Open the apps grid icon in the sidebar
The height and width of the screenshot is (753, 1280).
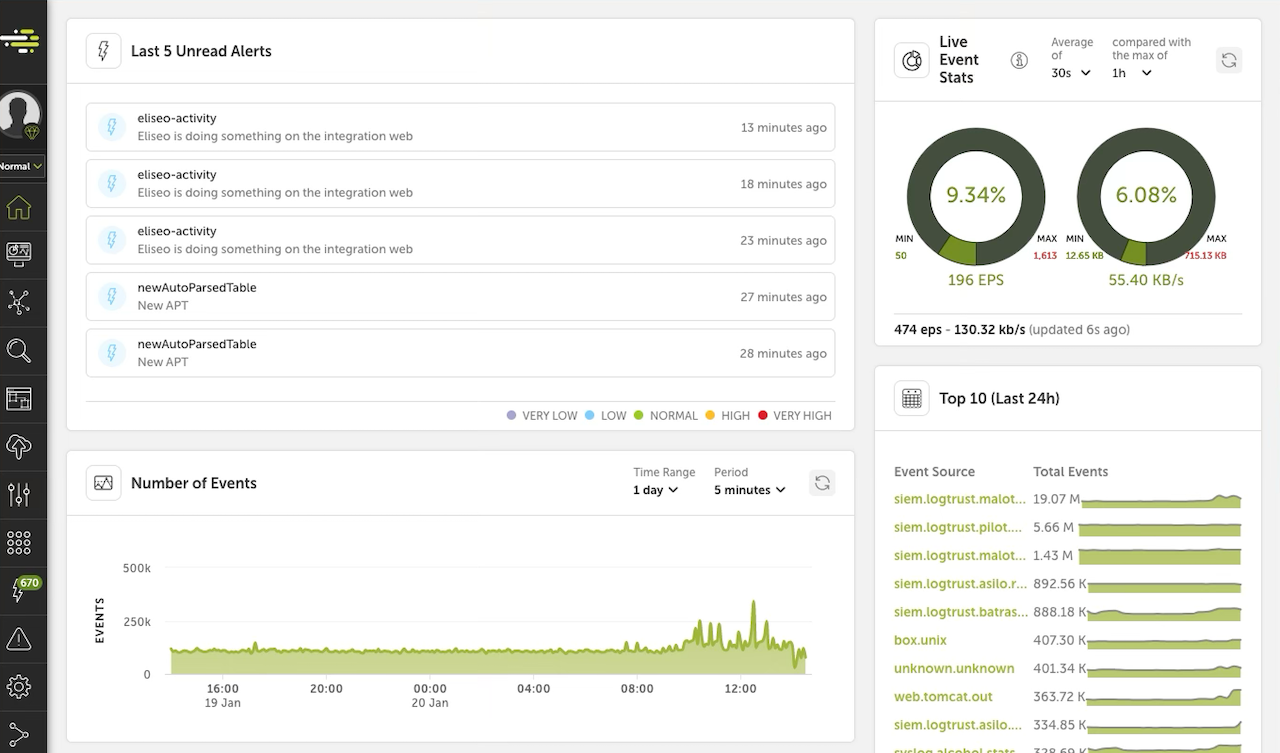(22, 542)
